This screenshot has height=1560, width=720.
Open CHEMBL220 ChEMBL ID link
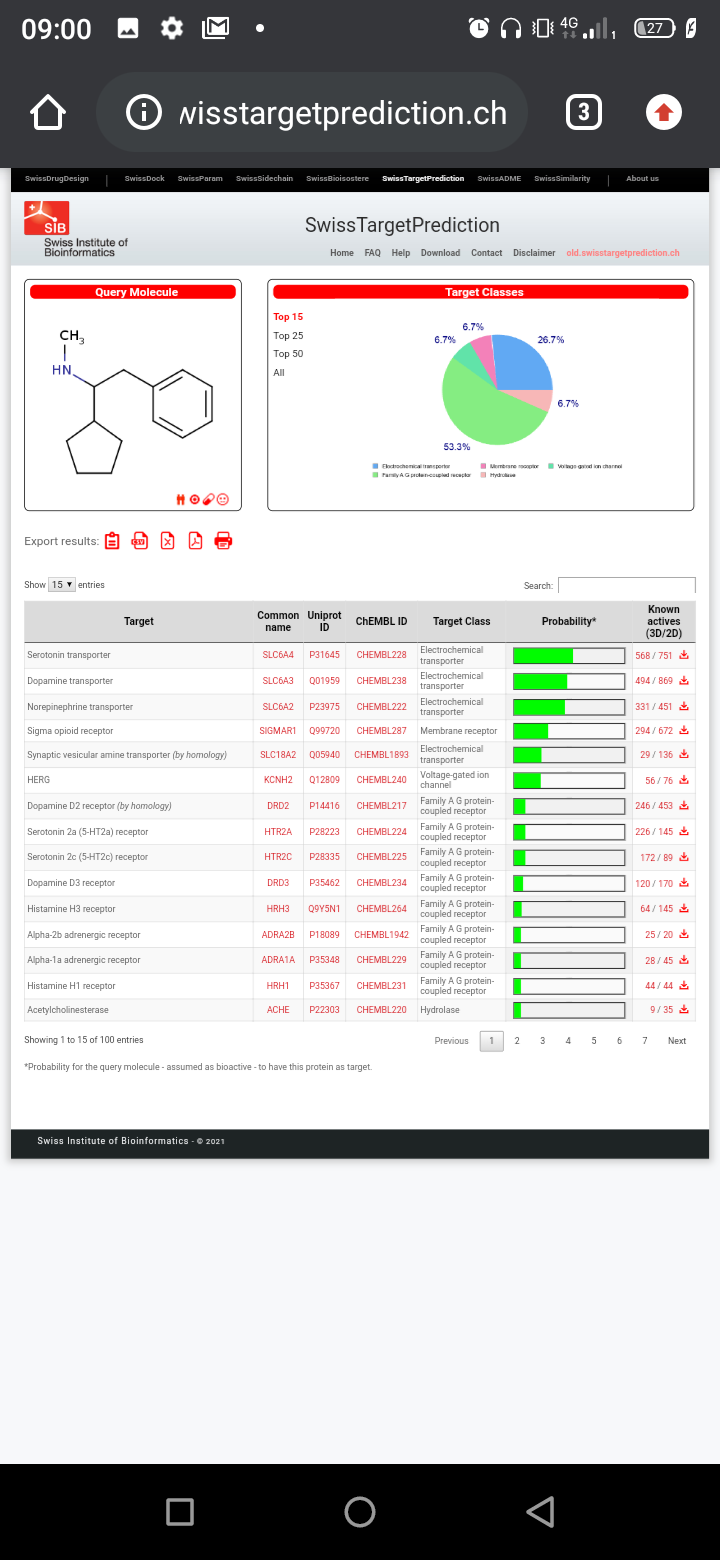tap(381, 1010)
